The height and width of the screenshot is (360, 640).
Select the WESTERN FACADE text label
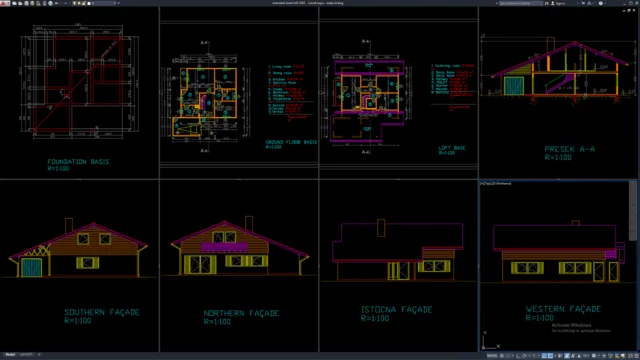(x=563, y=309)
